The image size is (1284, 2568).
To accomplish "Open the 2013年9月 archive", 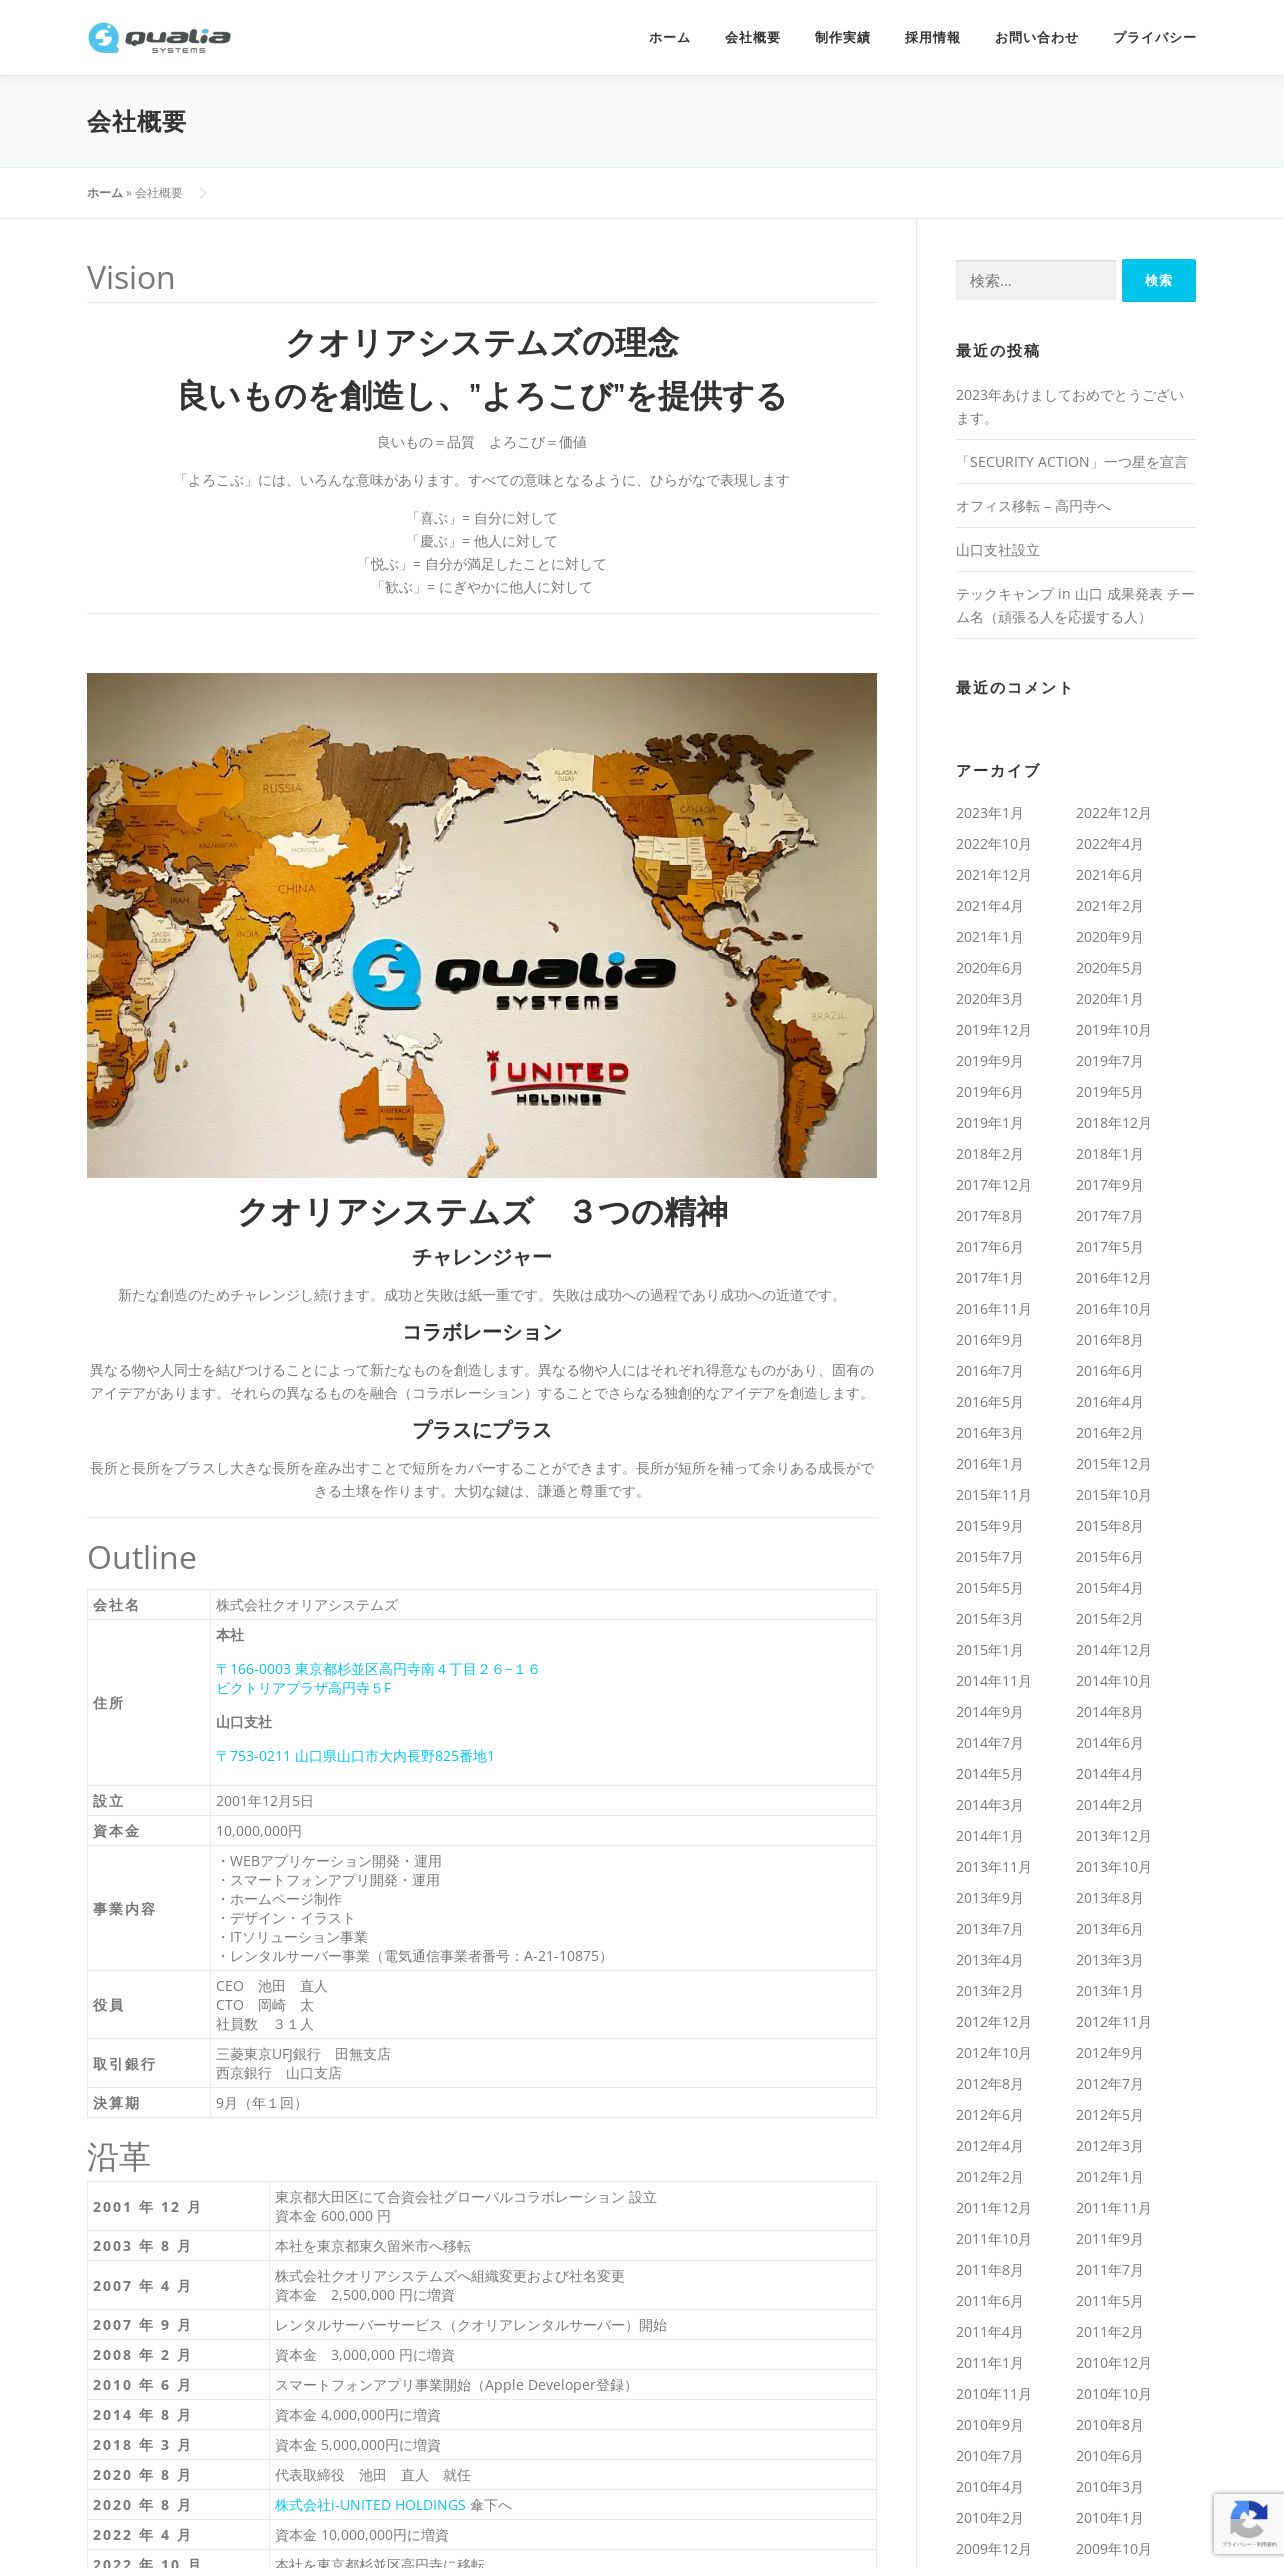I will 989,1898.
